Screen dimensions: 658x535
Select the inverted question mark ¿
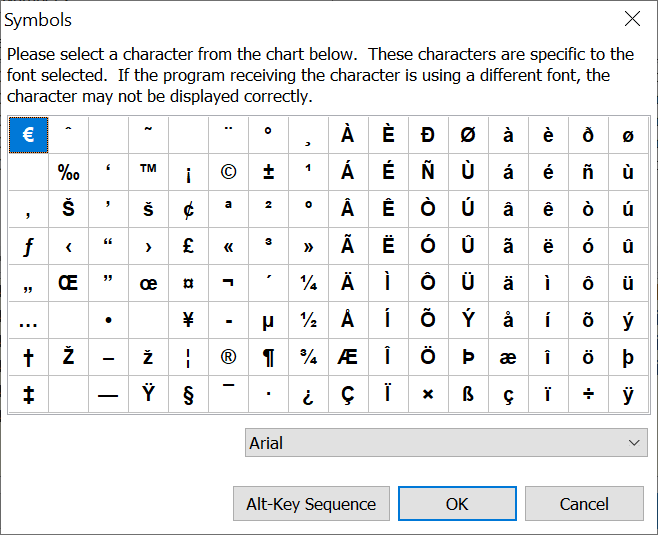click(308, 394)
